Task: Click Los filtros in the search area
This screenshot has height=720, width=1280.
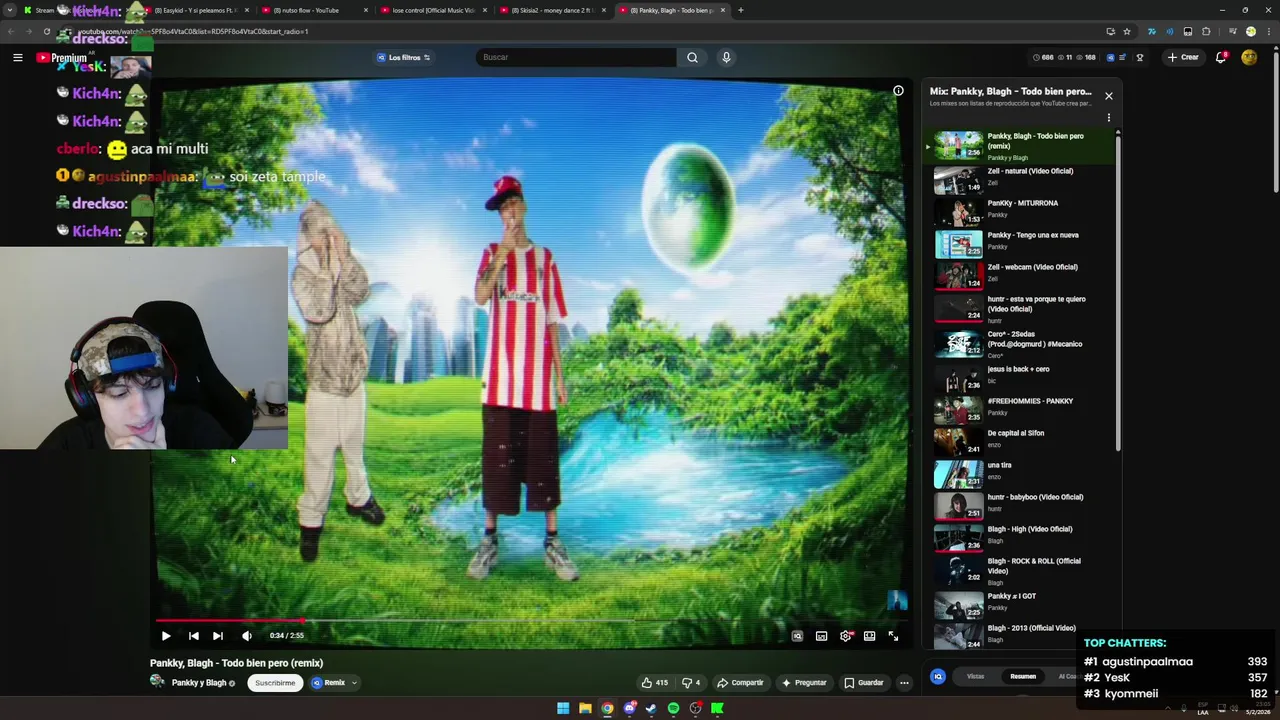Action: click(403, 58)
